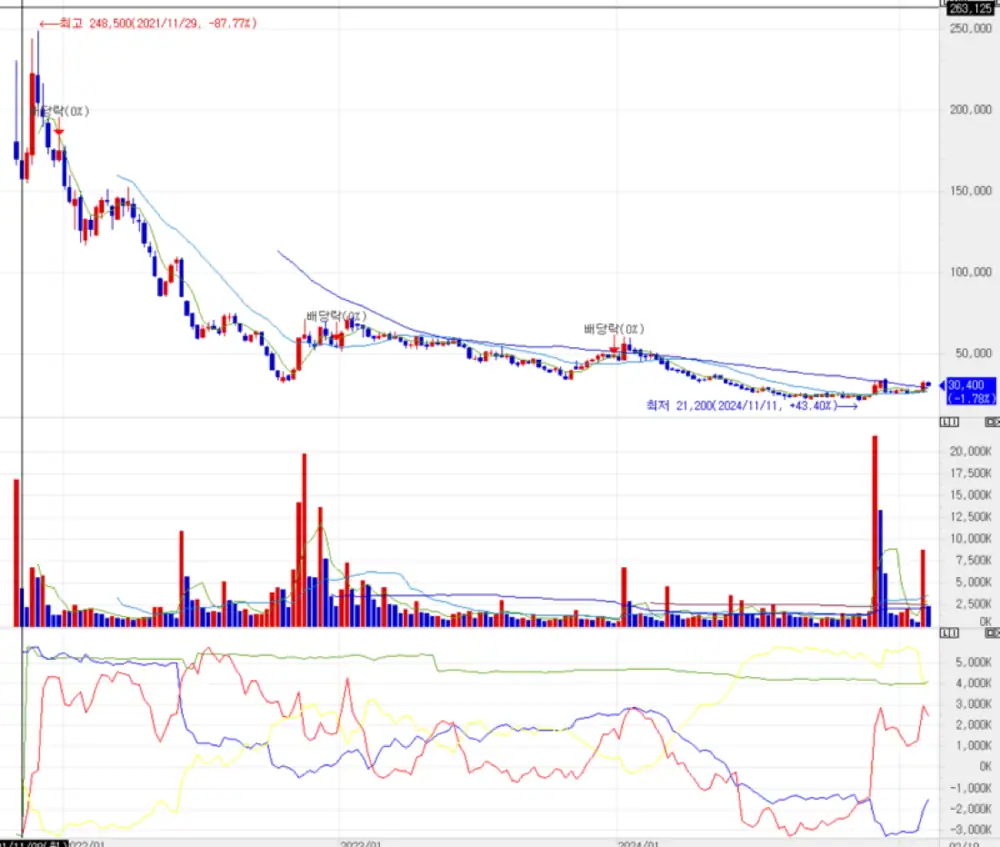Click the 250,000 price axis value

tap(971, 28)
